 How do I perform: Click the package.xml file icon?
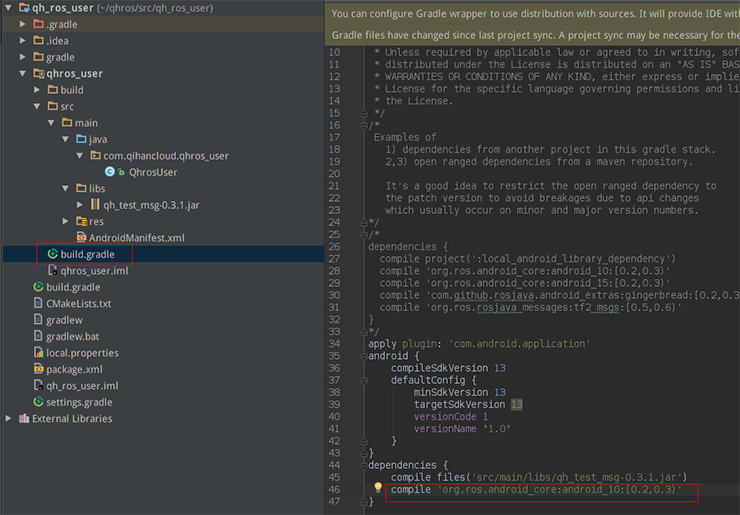[x=39, y=369]
